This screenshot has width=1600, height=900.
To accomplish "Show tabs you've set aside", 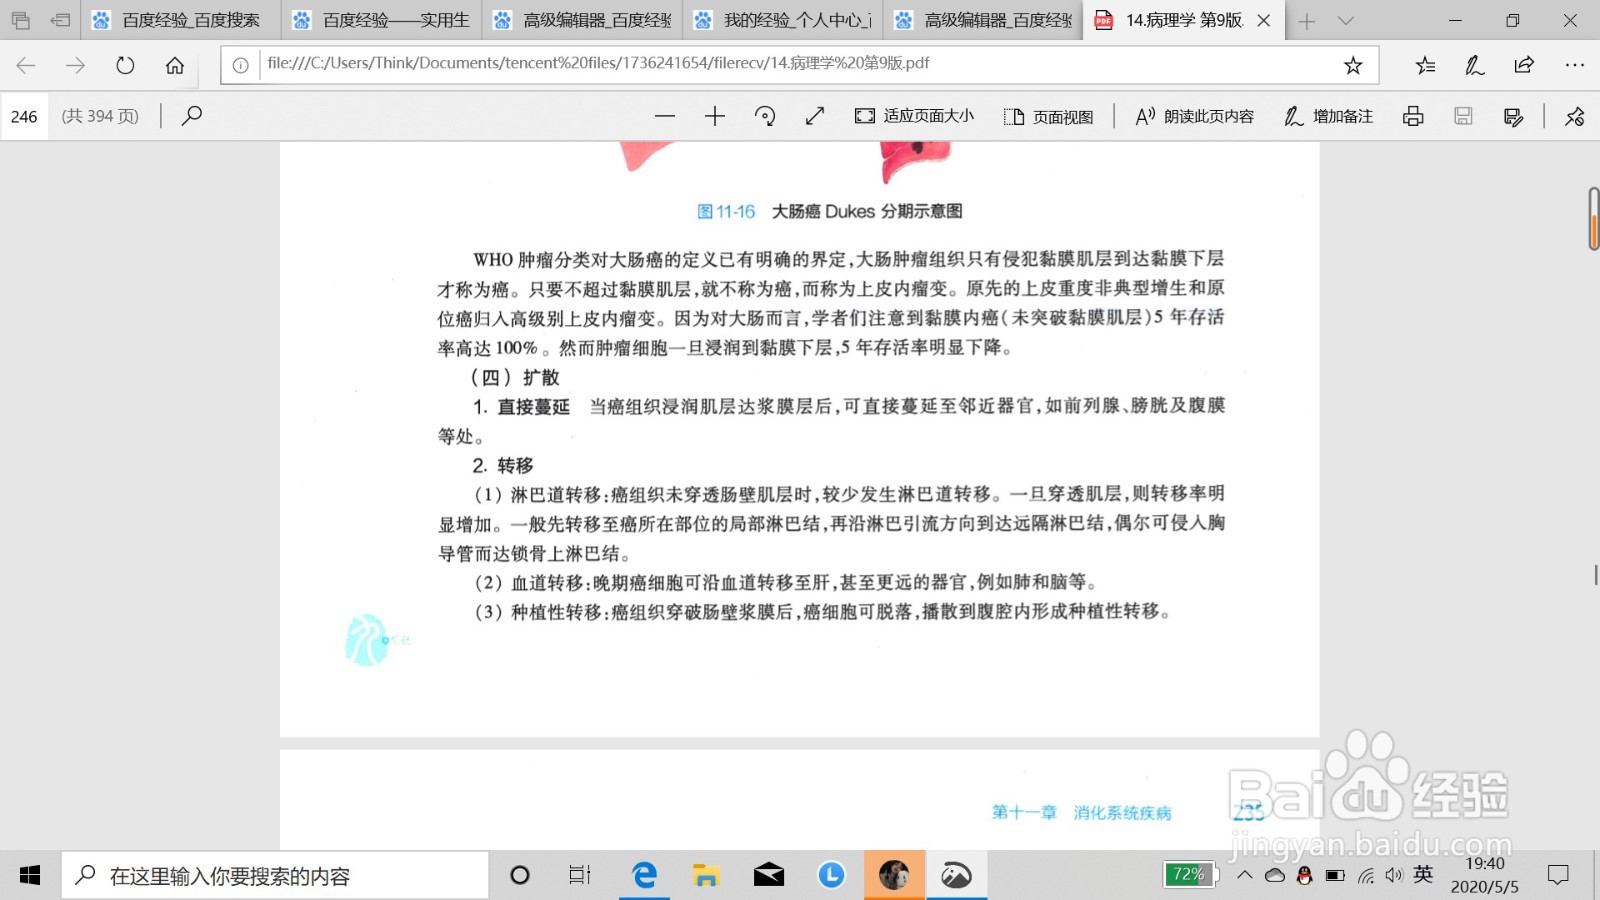I will tap(20, 20).
